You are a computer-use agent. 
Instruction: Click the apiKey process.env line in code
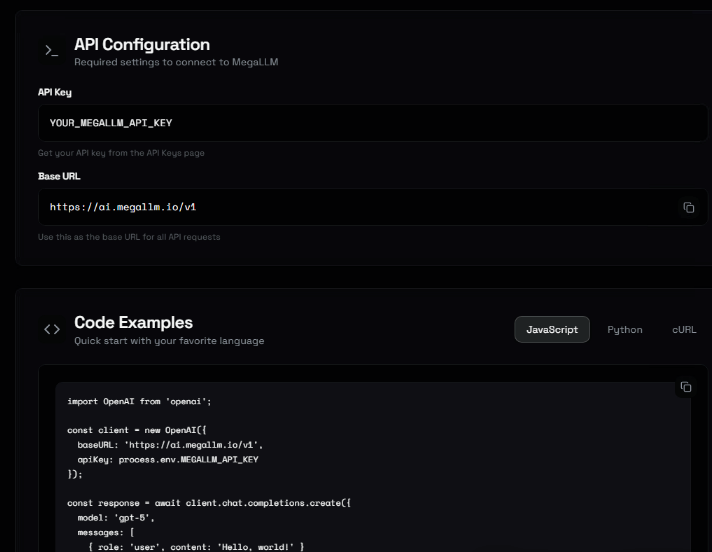point(168,459)
